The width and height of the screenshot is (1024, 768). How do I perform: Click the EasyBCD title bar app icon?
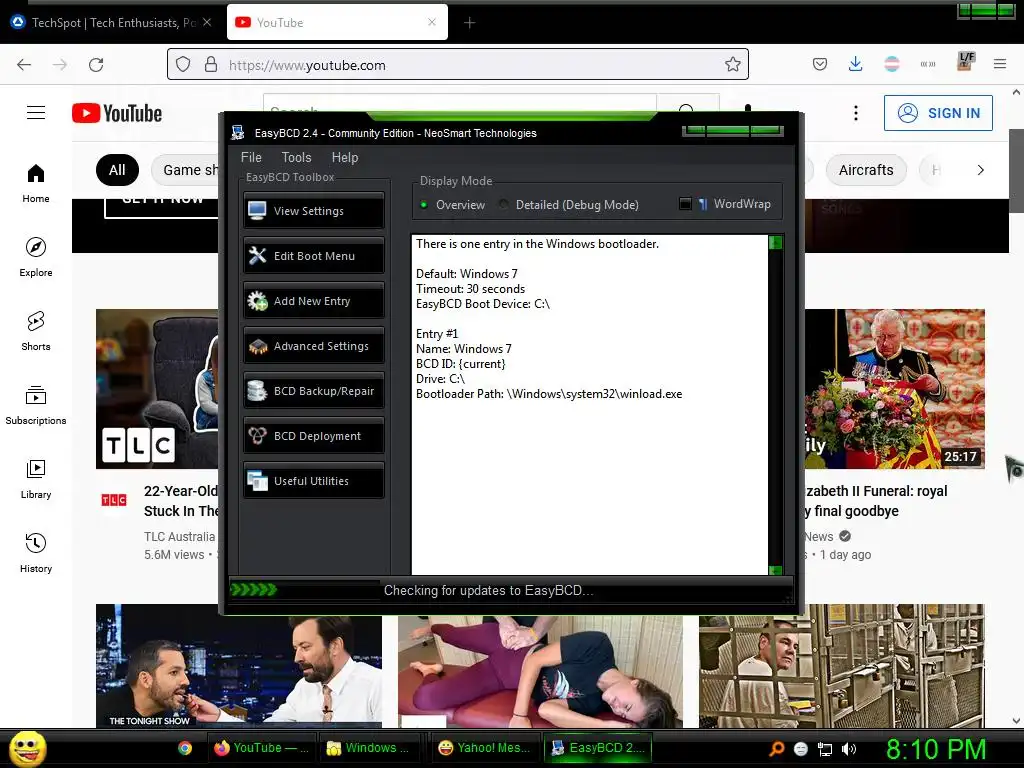coord(238,133)
